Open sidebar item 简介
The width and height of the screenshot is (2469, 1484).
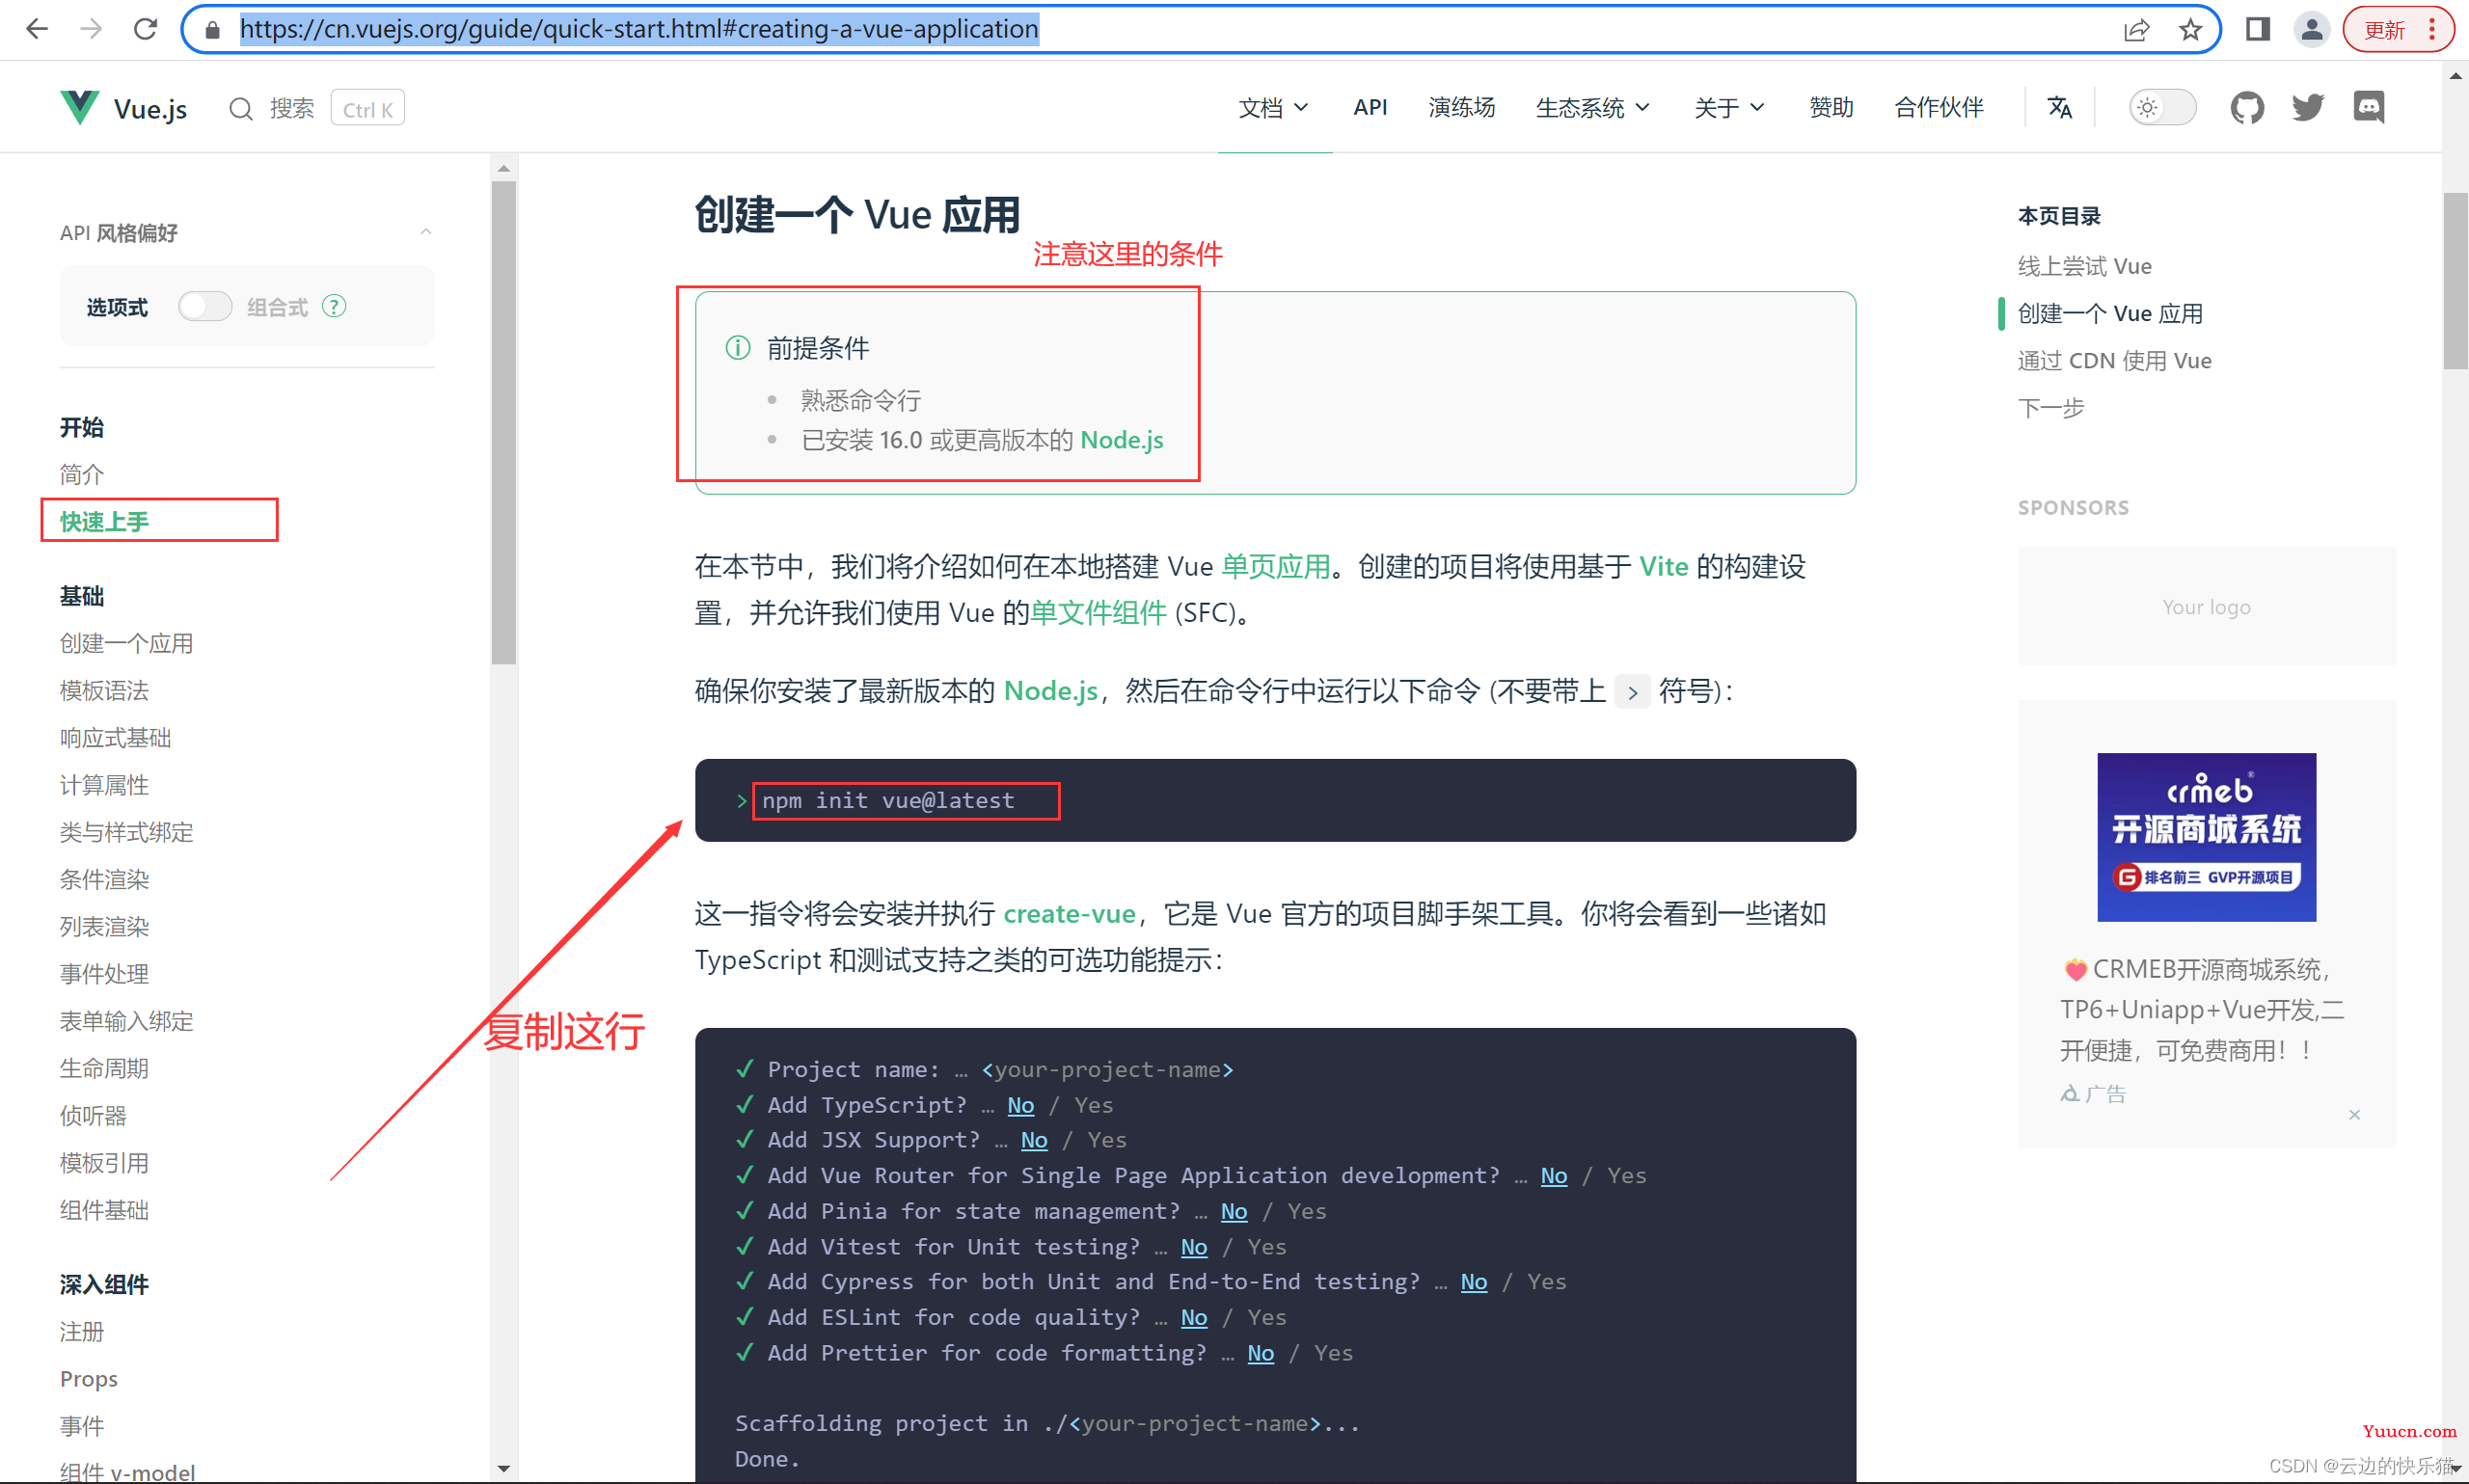[82, 474]
